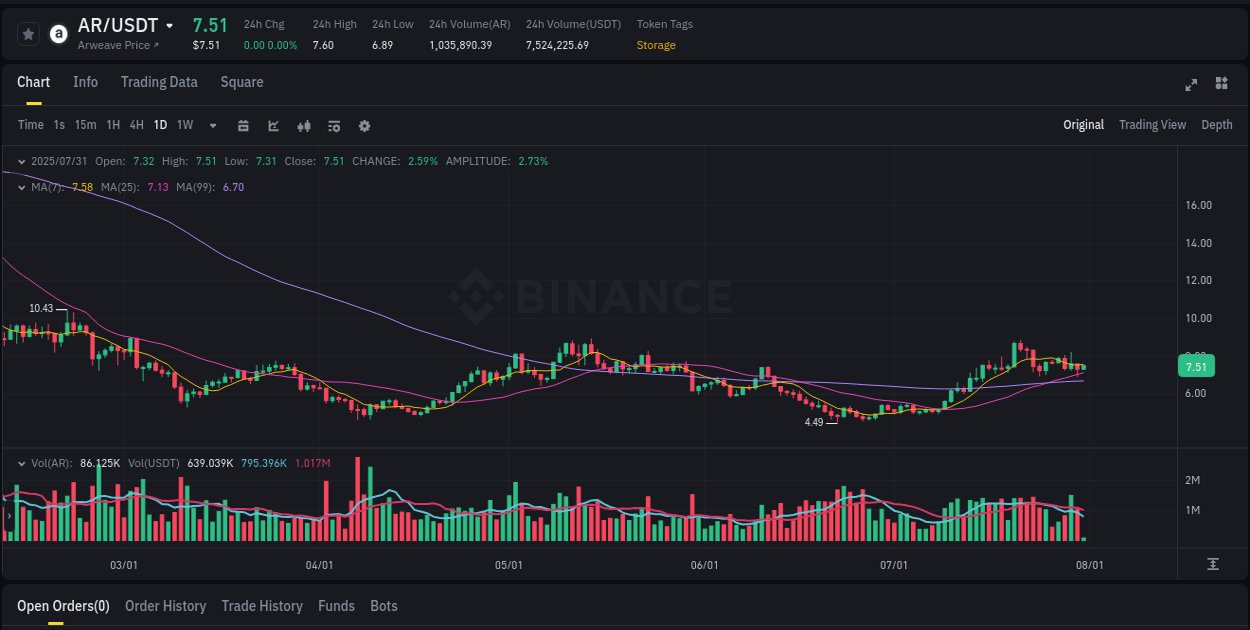1250x630 pixels.
Task: Open the extra timeframe intervals dropdown
Action: pos(212,126)
